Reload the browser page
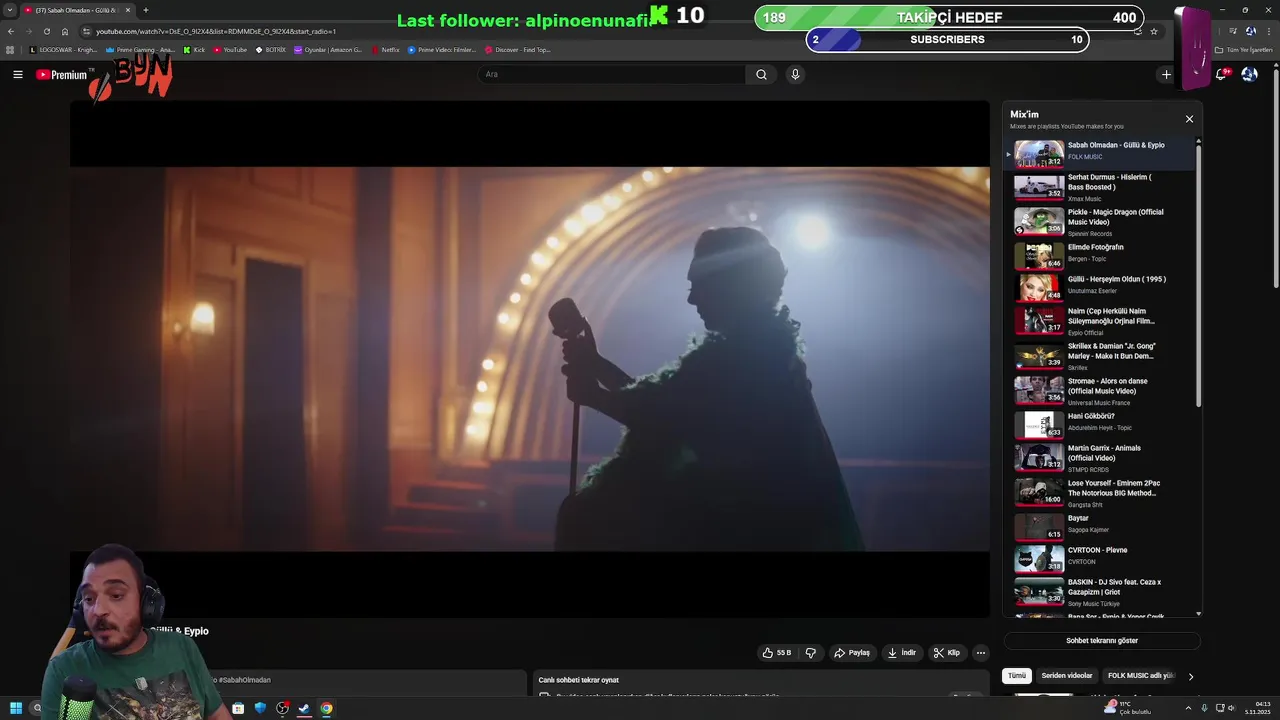This screenshot has height=720, width=1280. [46, 31]
